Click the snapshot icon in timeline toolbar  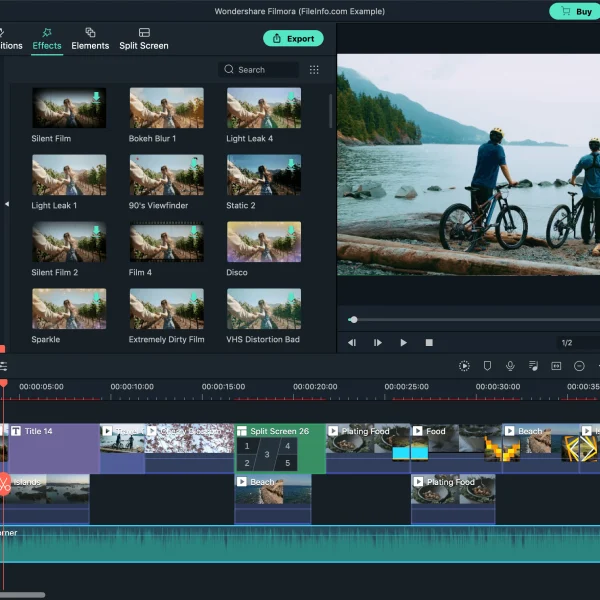556,366
